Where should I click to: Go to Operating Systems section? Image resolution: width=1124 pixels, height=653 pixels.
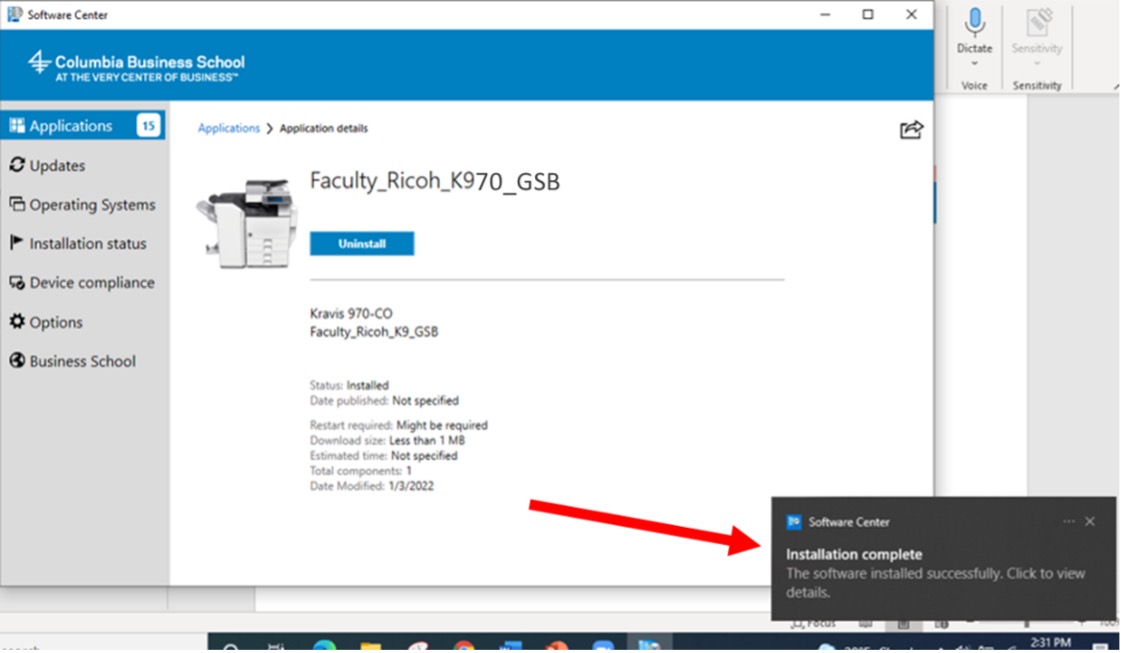[x=83, y=204]
